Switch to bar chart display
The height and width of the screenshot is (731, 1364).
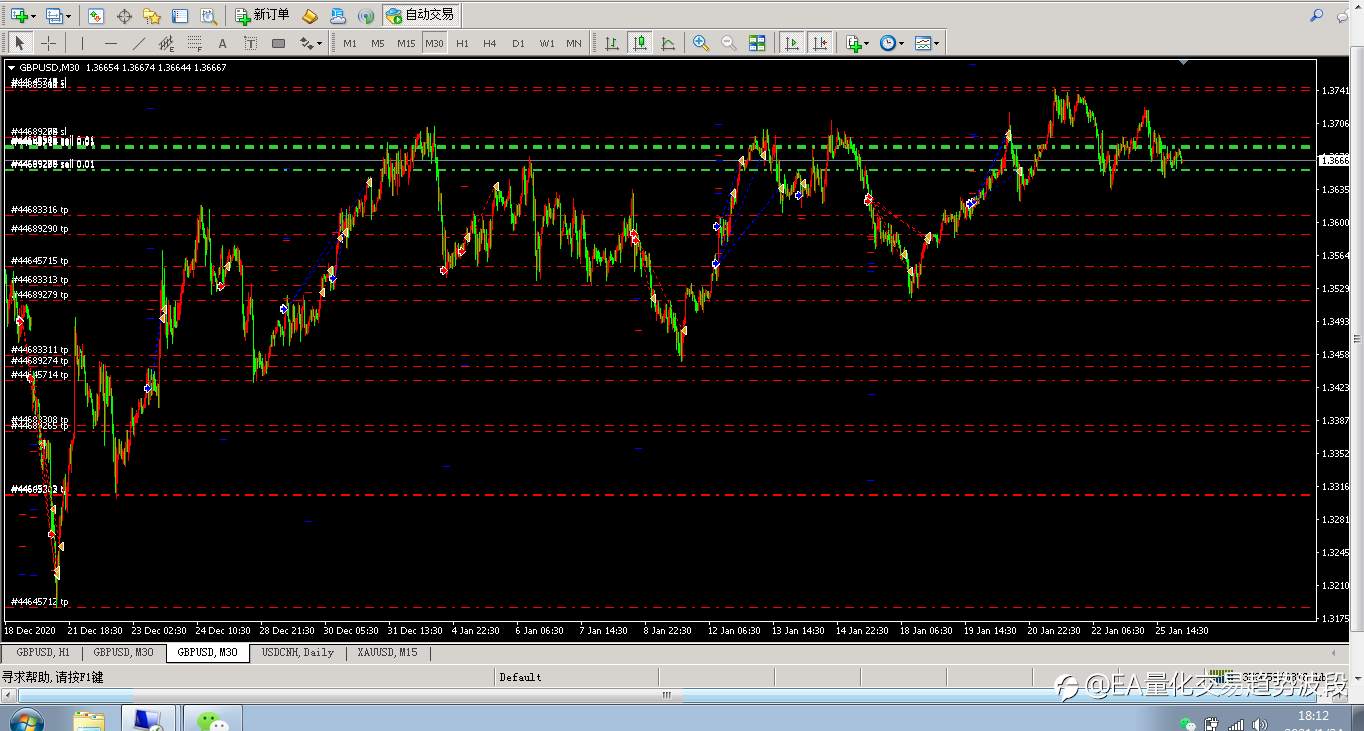coord(611,43)
